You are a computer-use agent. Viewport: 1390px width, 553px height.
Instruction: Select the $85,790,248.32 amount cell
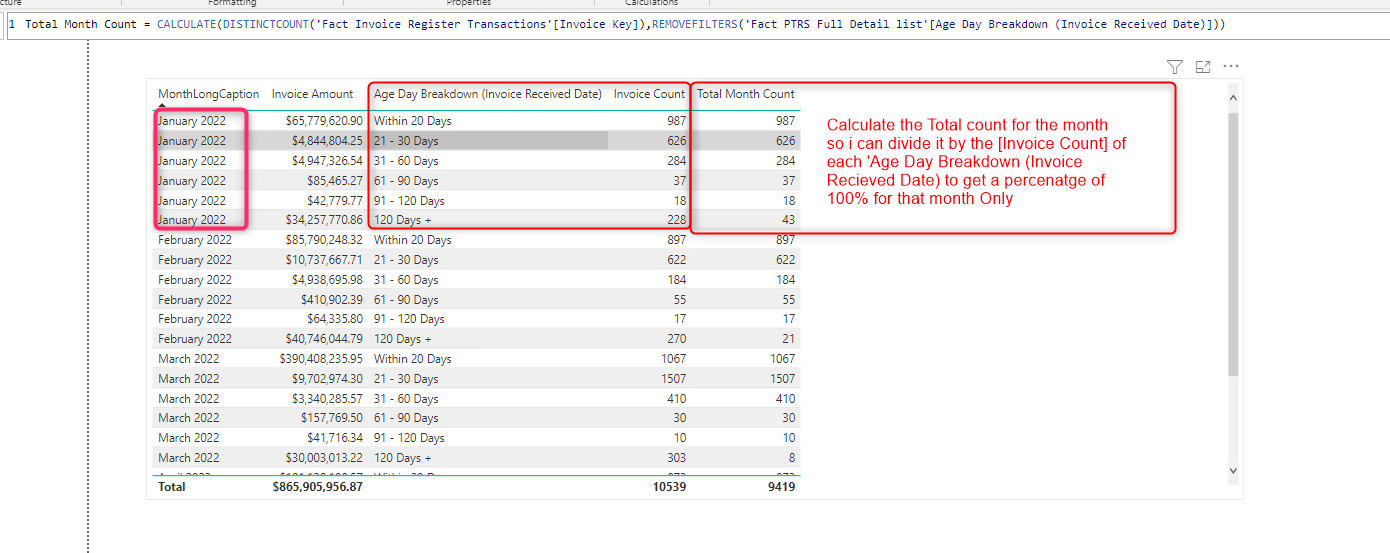[324, 240]
